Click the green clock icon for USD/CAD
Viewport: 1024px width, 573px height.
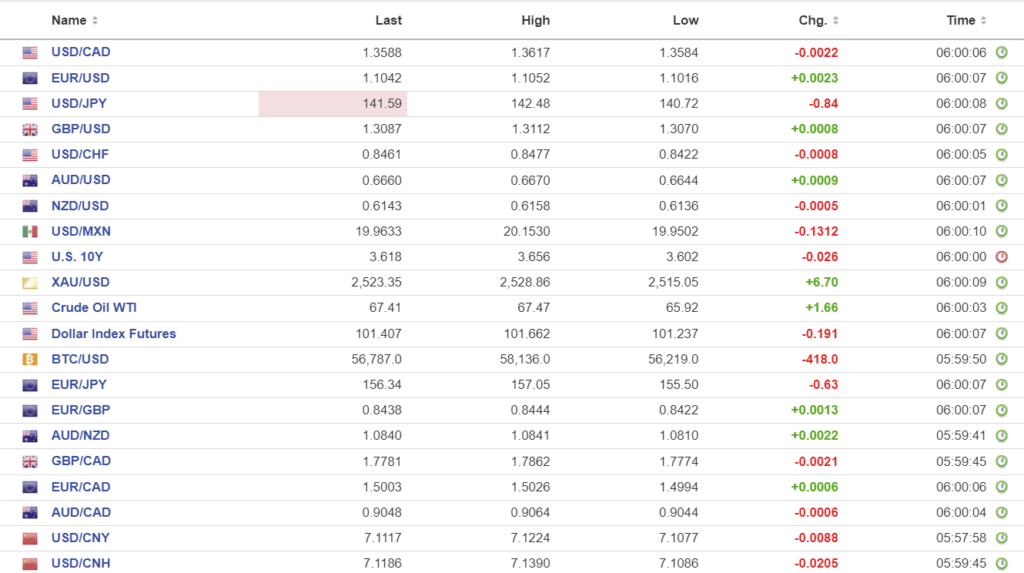pyautogui.click(x=1001, y=52)
